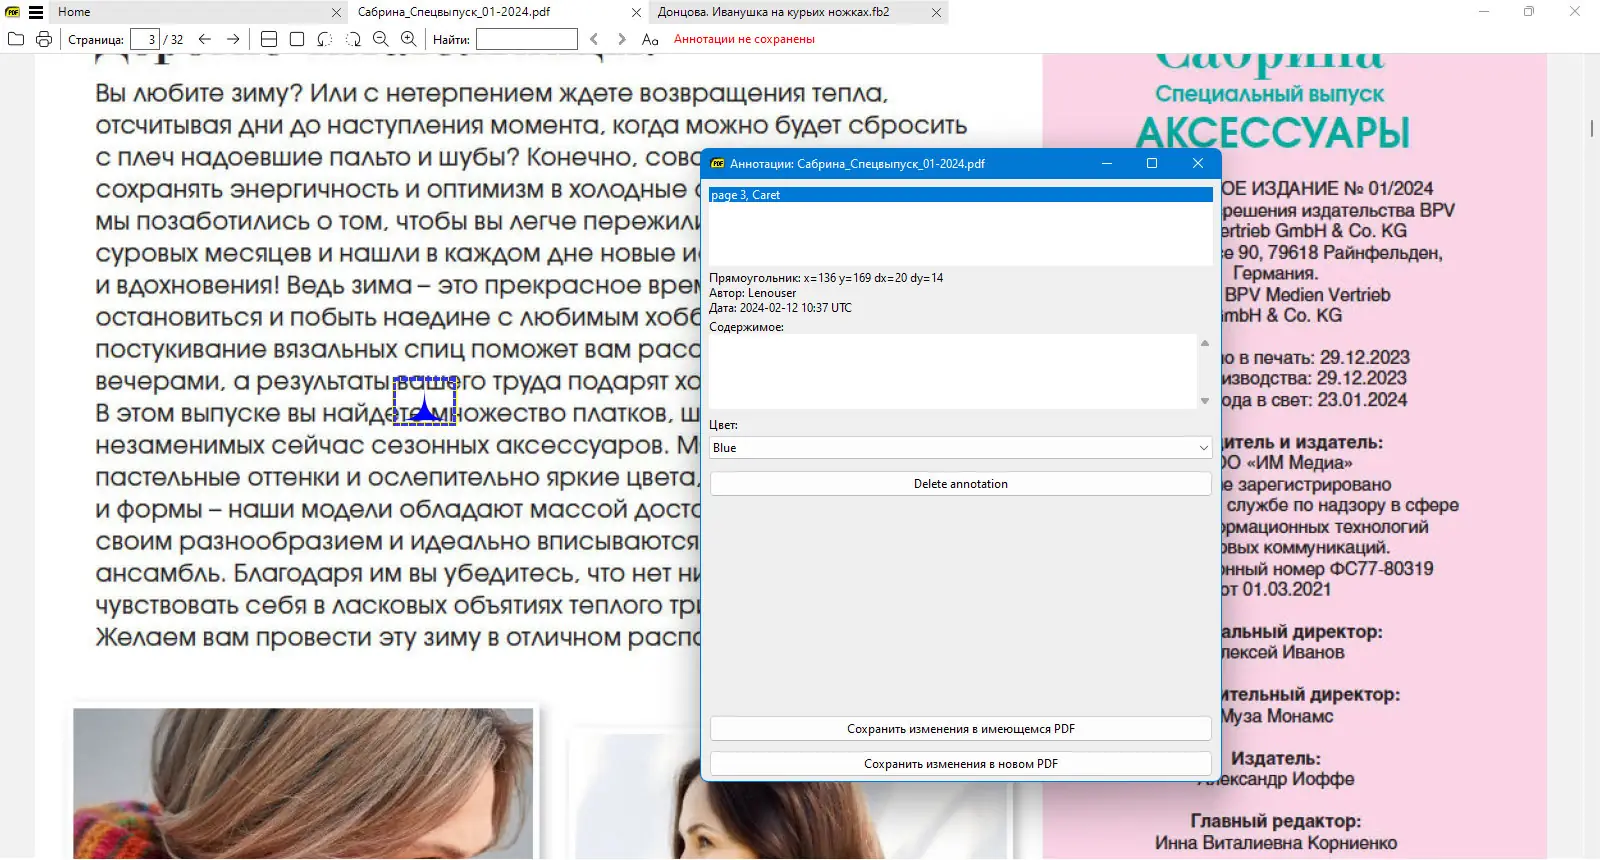This screenshot has height=860, width=1600.
Task: Close the Аннотации dialog
Action: click(x=1198, y=163)
